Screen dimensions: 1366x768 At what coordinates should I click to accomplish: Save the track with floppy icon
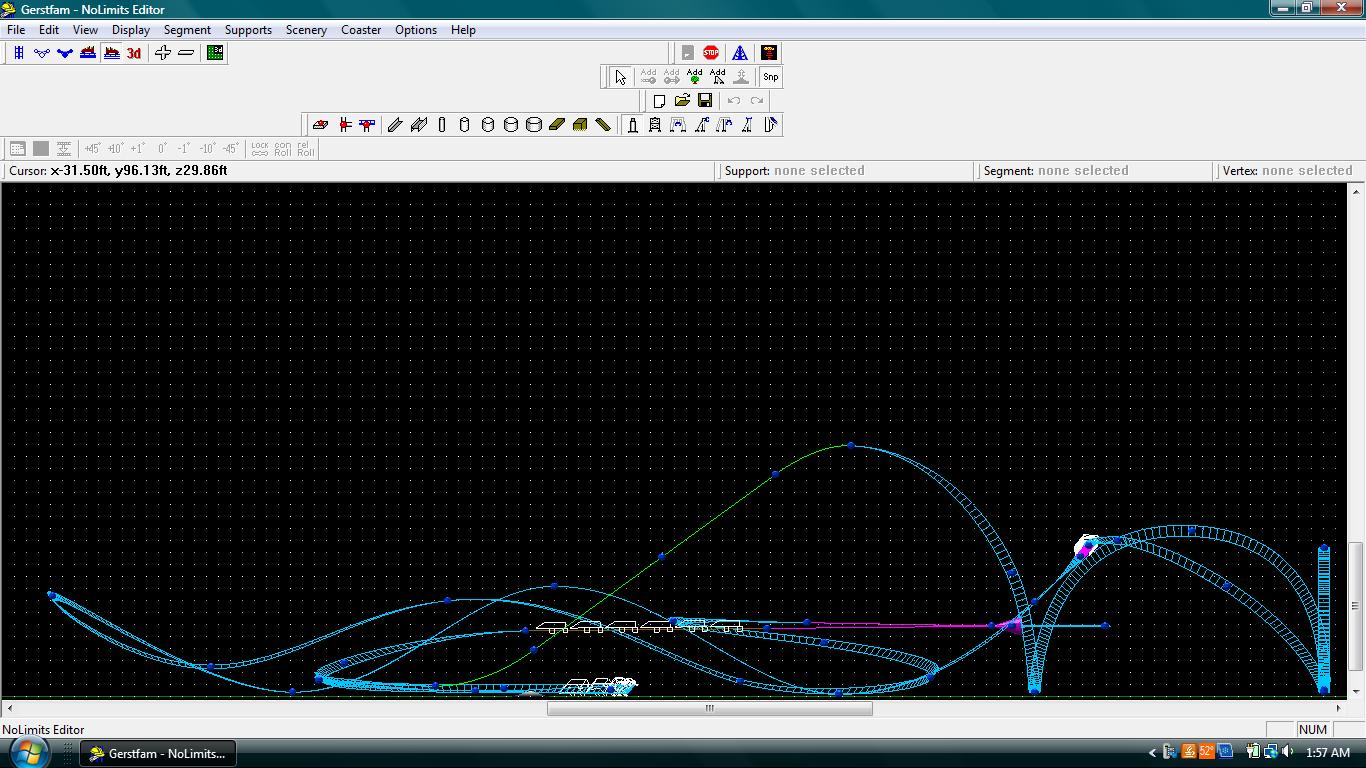[x=705, y=101]
